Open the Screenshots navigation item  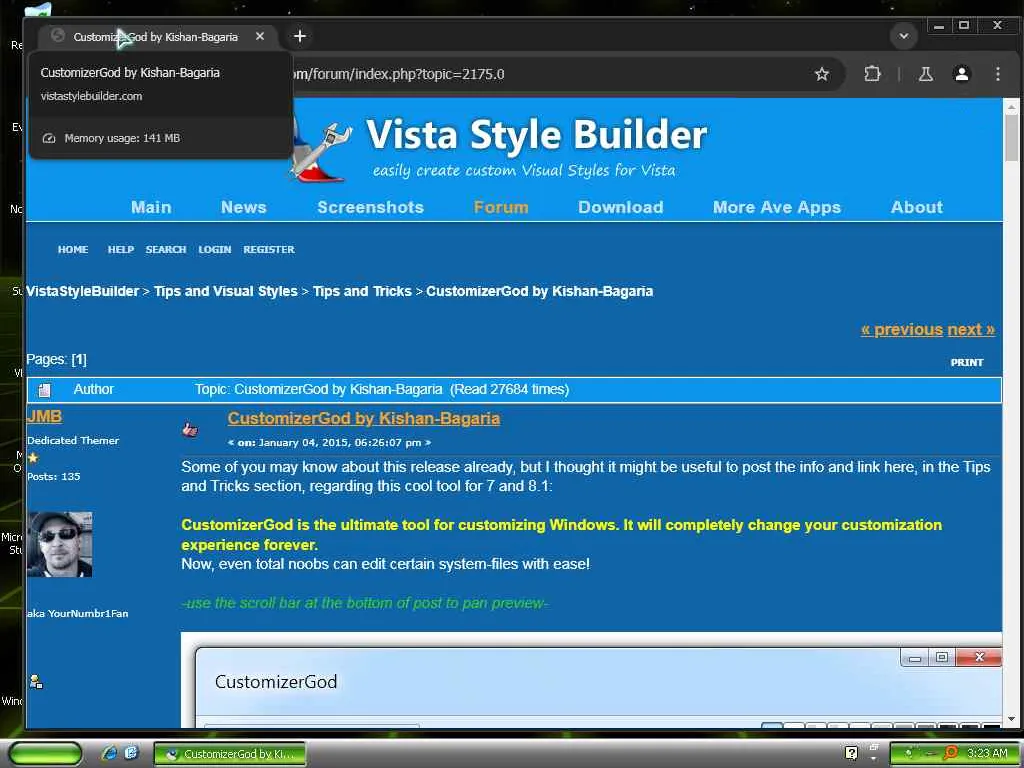tap(370, 207)
